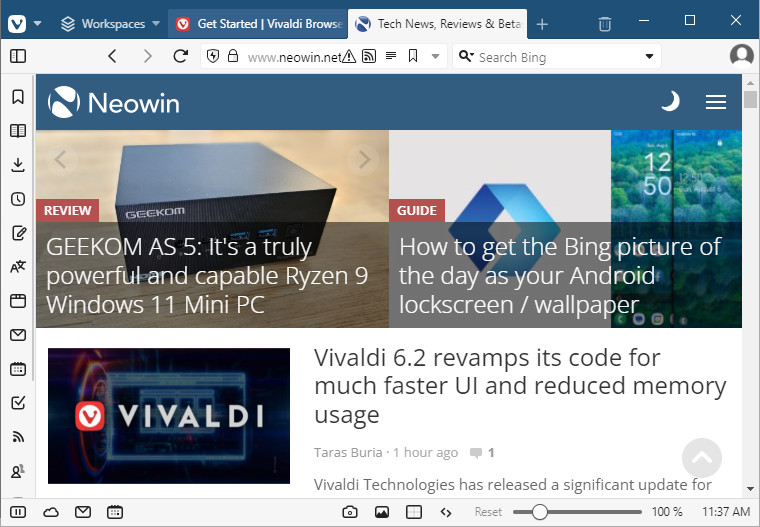Open the Feeds panel in sidebar

pyautogui.click(x=17, y=437)
